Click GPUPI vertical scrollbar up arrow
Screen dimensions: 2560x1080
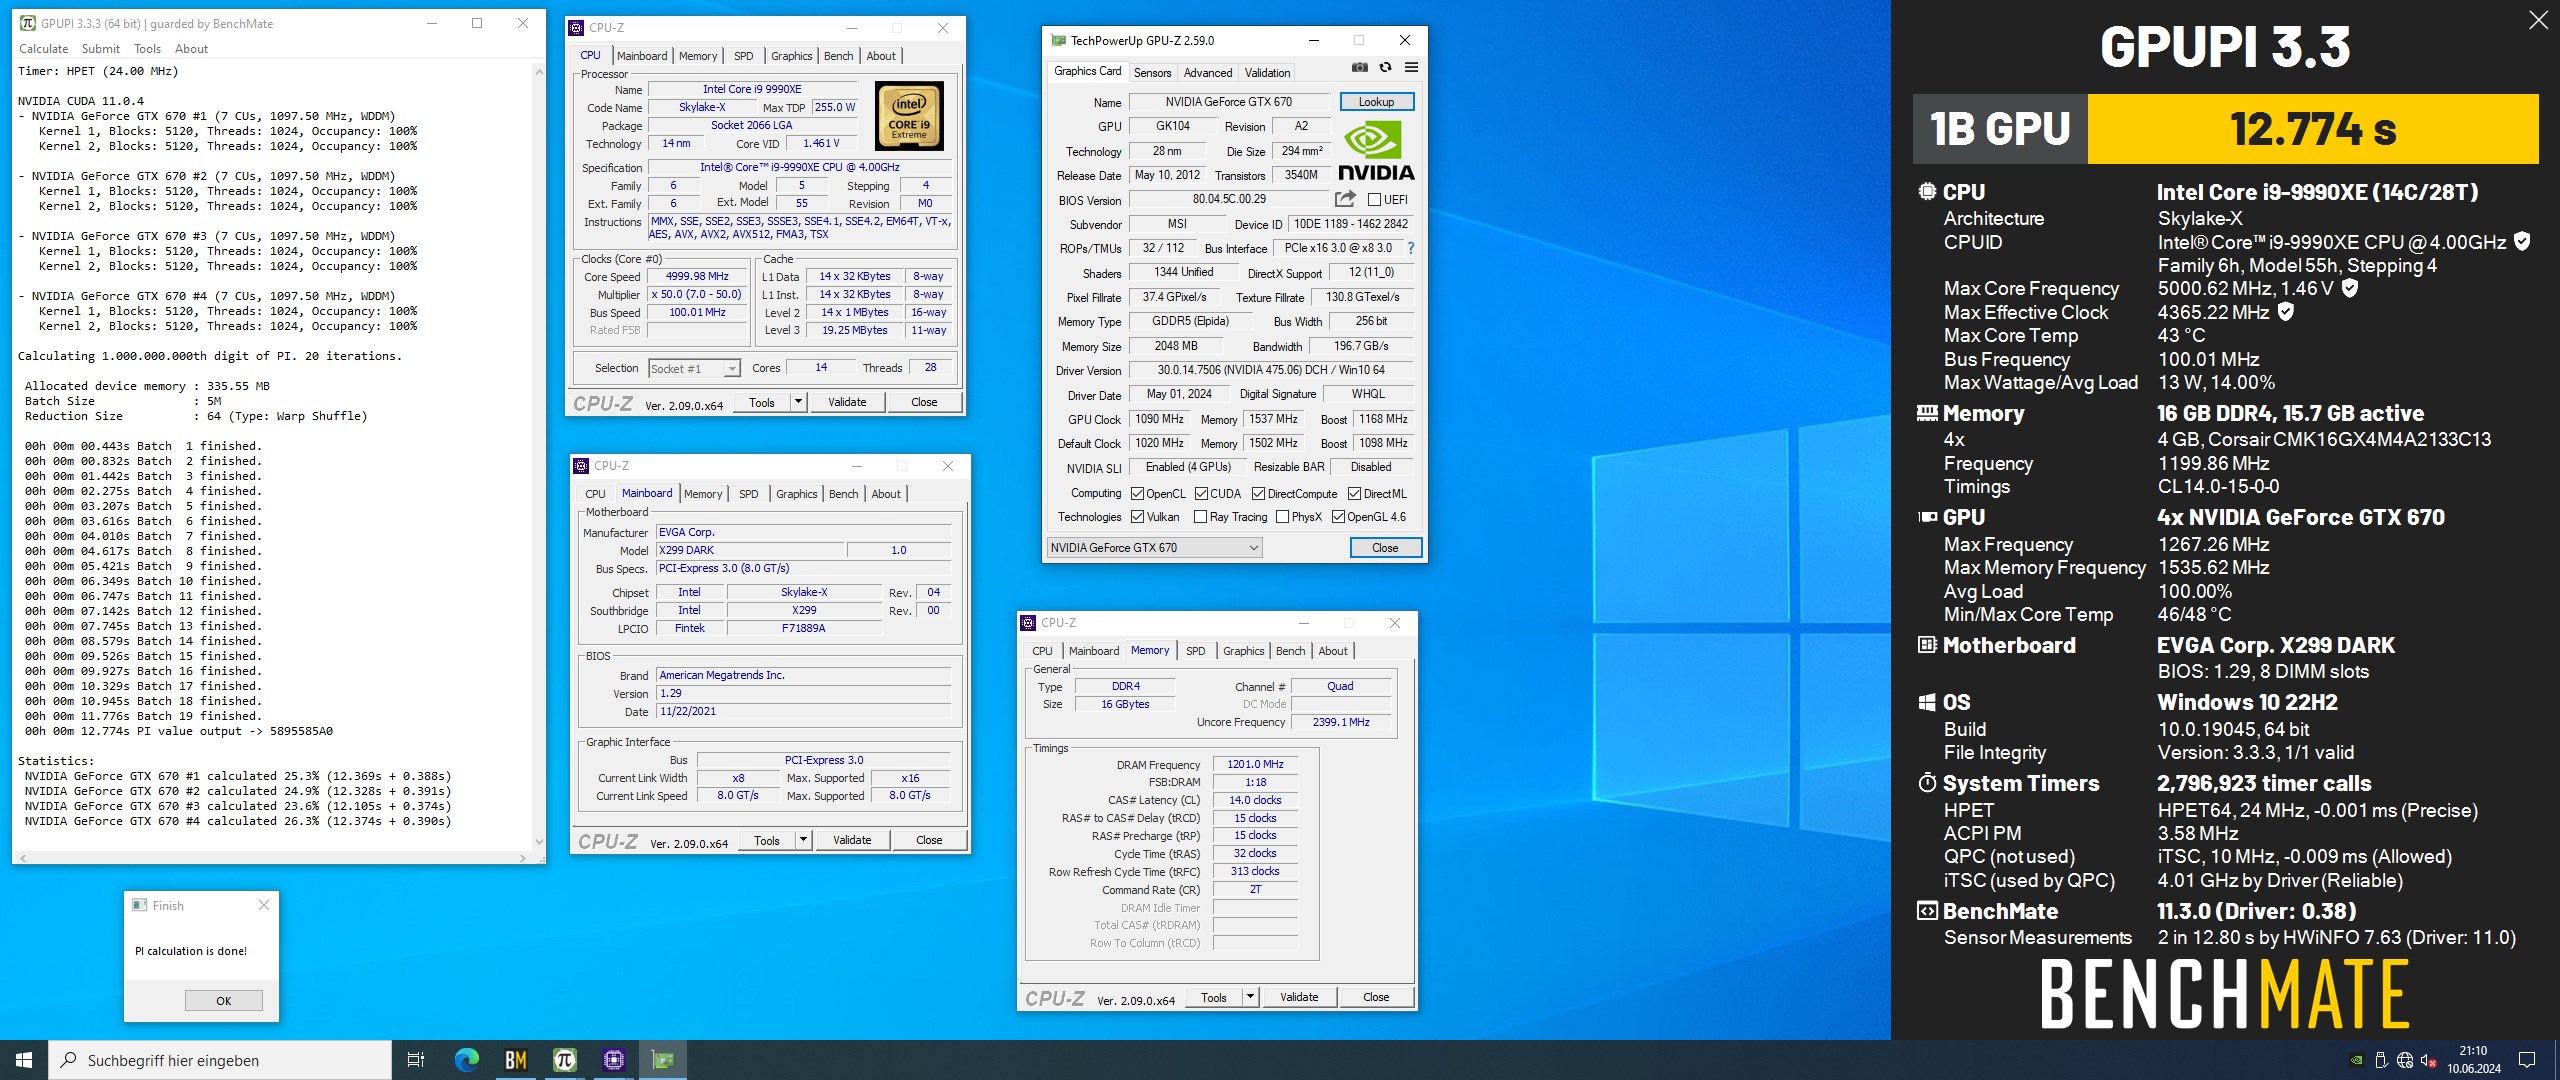pyautogui.click(x=540, y=71)
